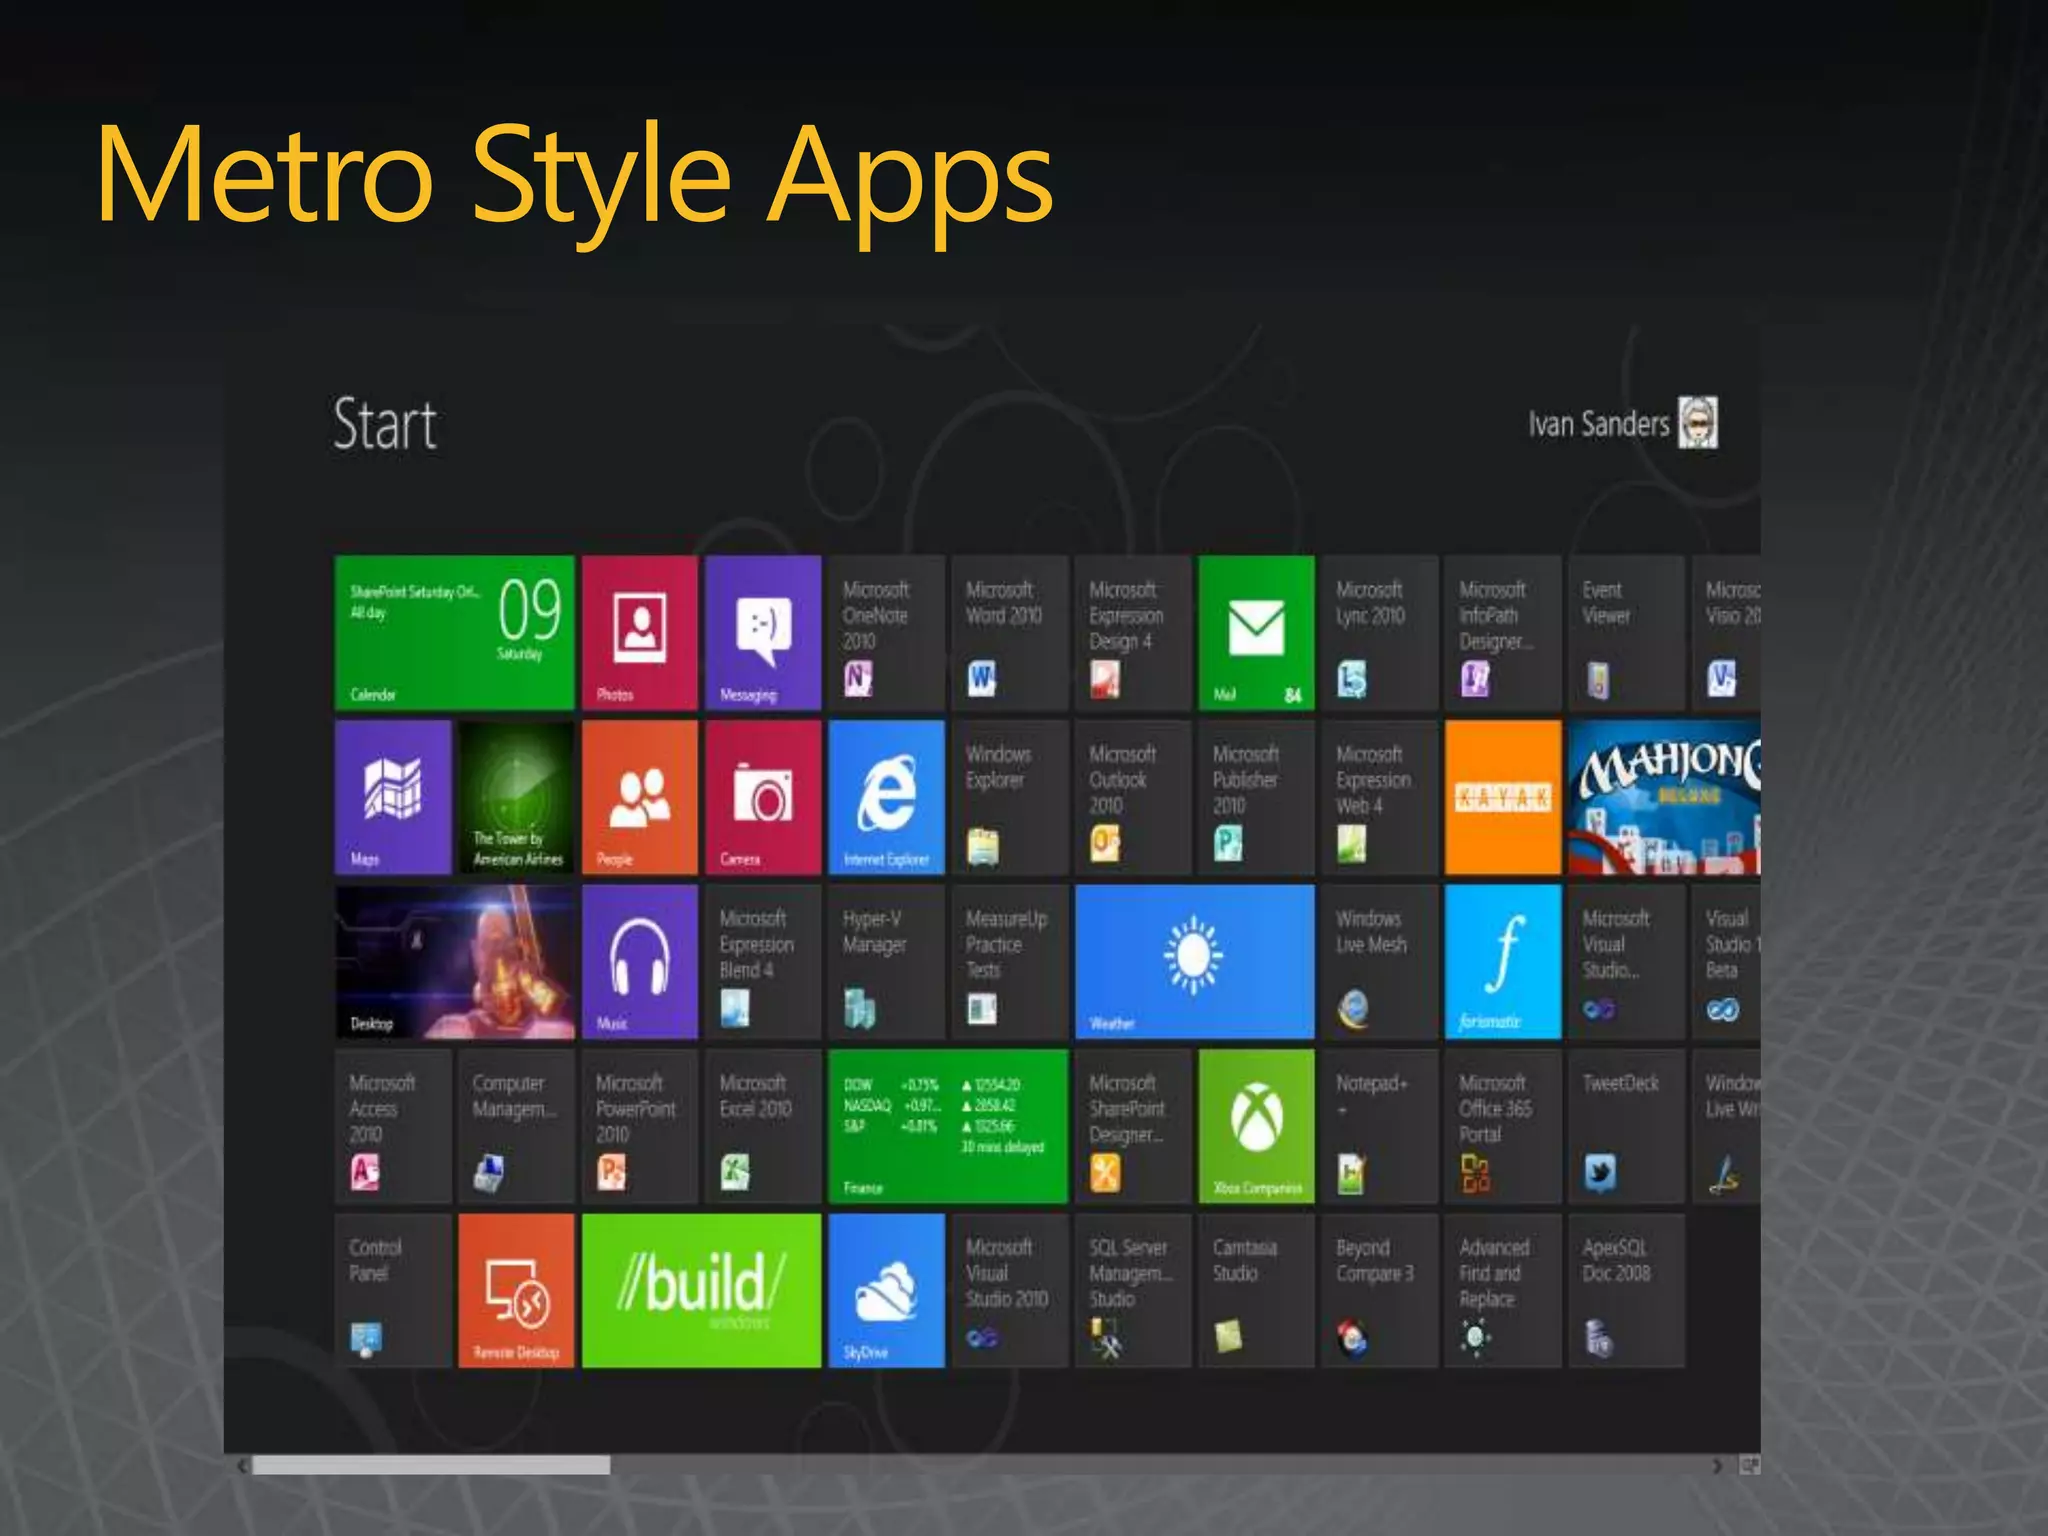Click the horizontal scrollbar thumb
Screen dimensions: 2048x1536
tap(431, 1465)
